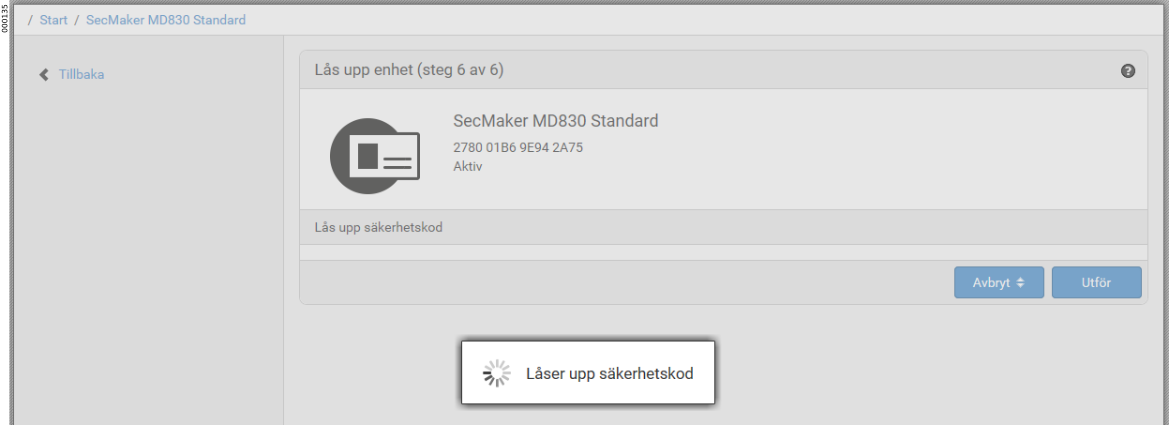The image size is (1169, 425).
Task: Click the Tillbaka left chevron icon
Action: click(x=44, y=75)
